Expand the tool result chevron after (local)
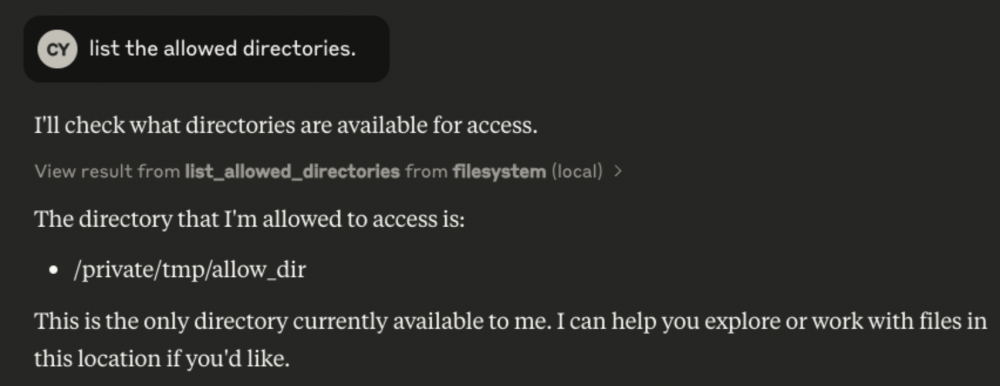Viewport: 1000px width, 386px height. [x=617, y=172]
